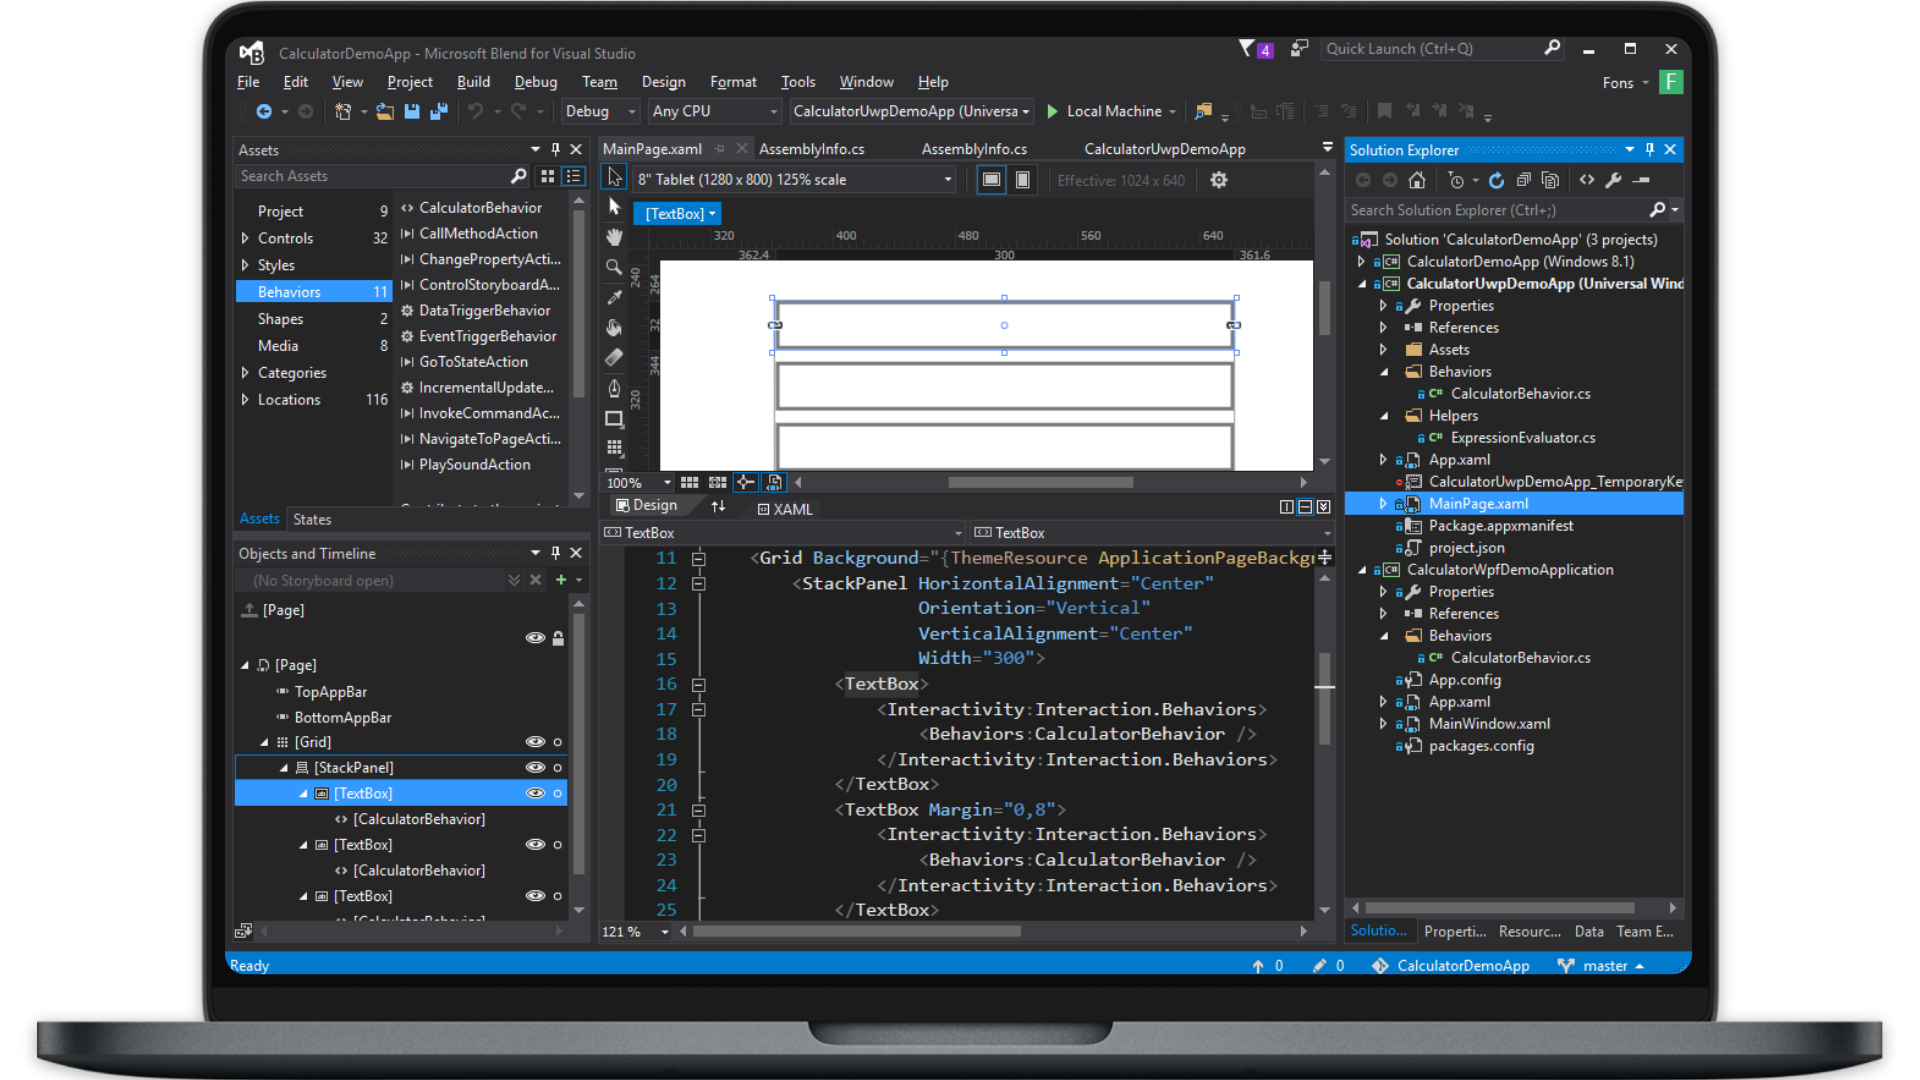The image size is (1920, 1080).
Task: Open the Any CPU platform dropdown
Action: pos(714,111)
